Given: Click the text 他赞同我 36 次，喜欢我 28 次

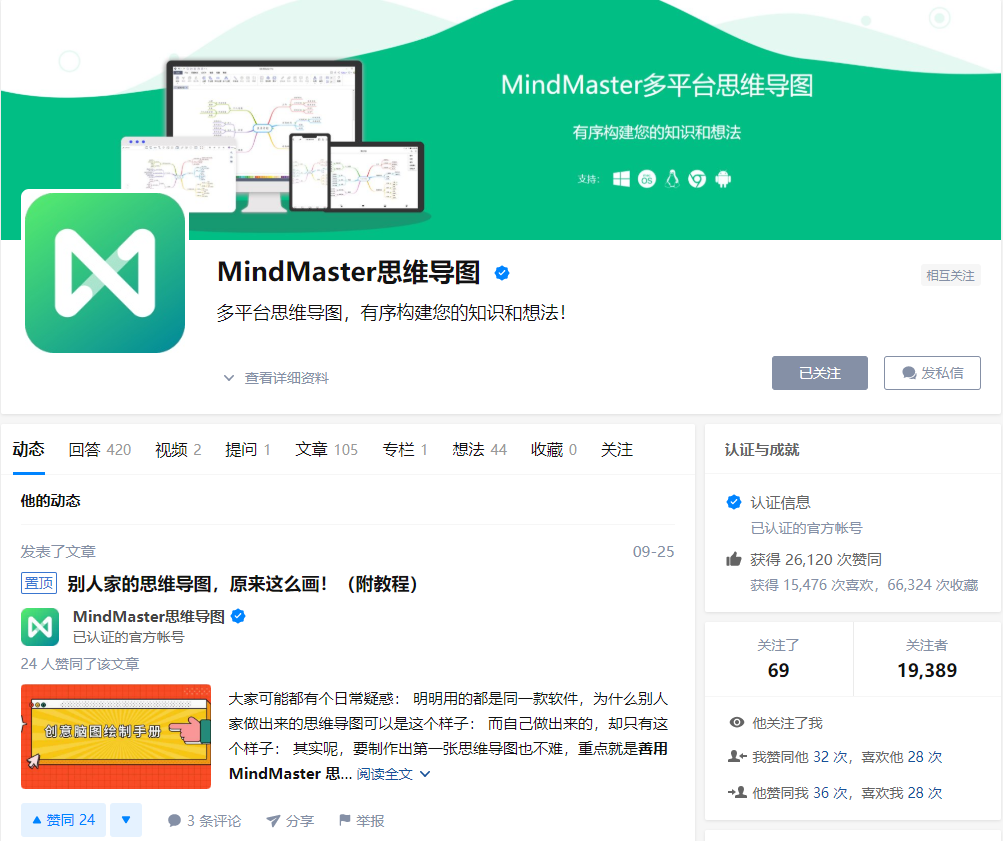Looking at the screenshot, I should pyautogui.click(x=848, y=793).
